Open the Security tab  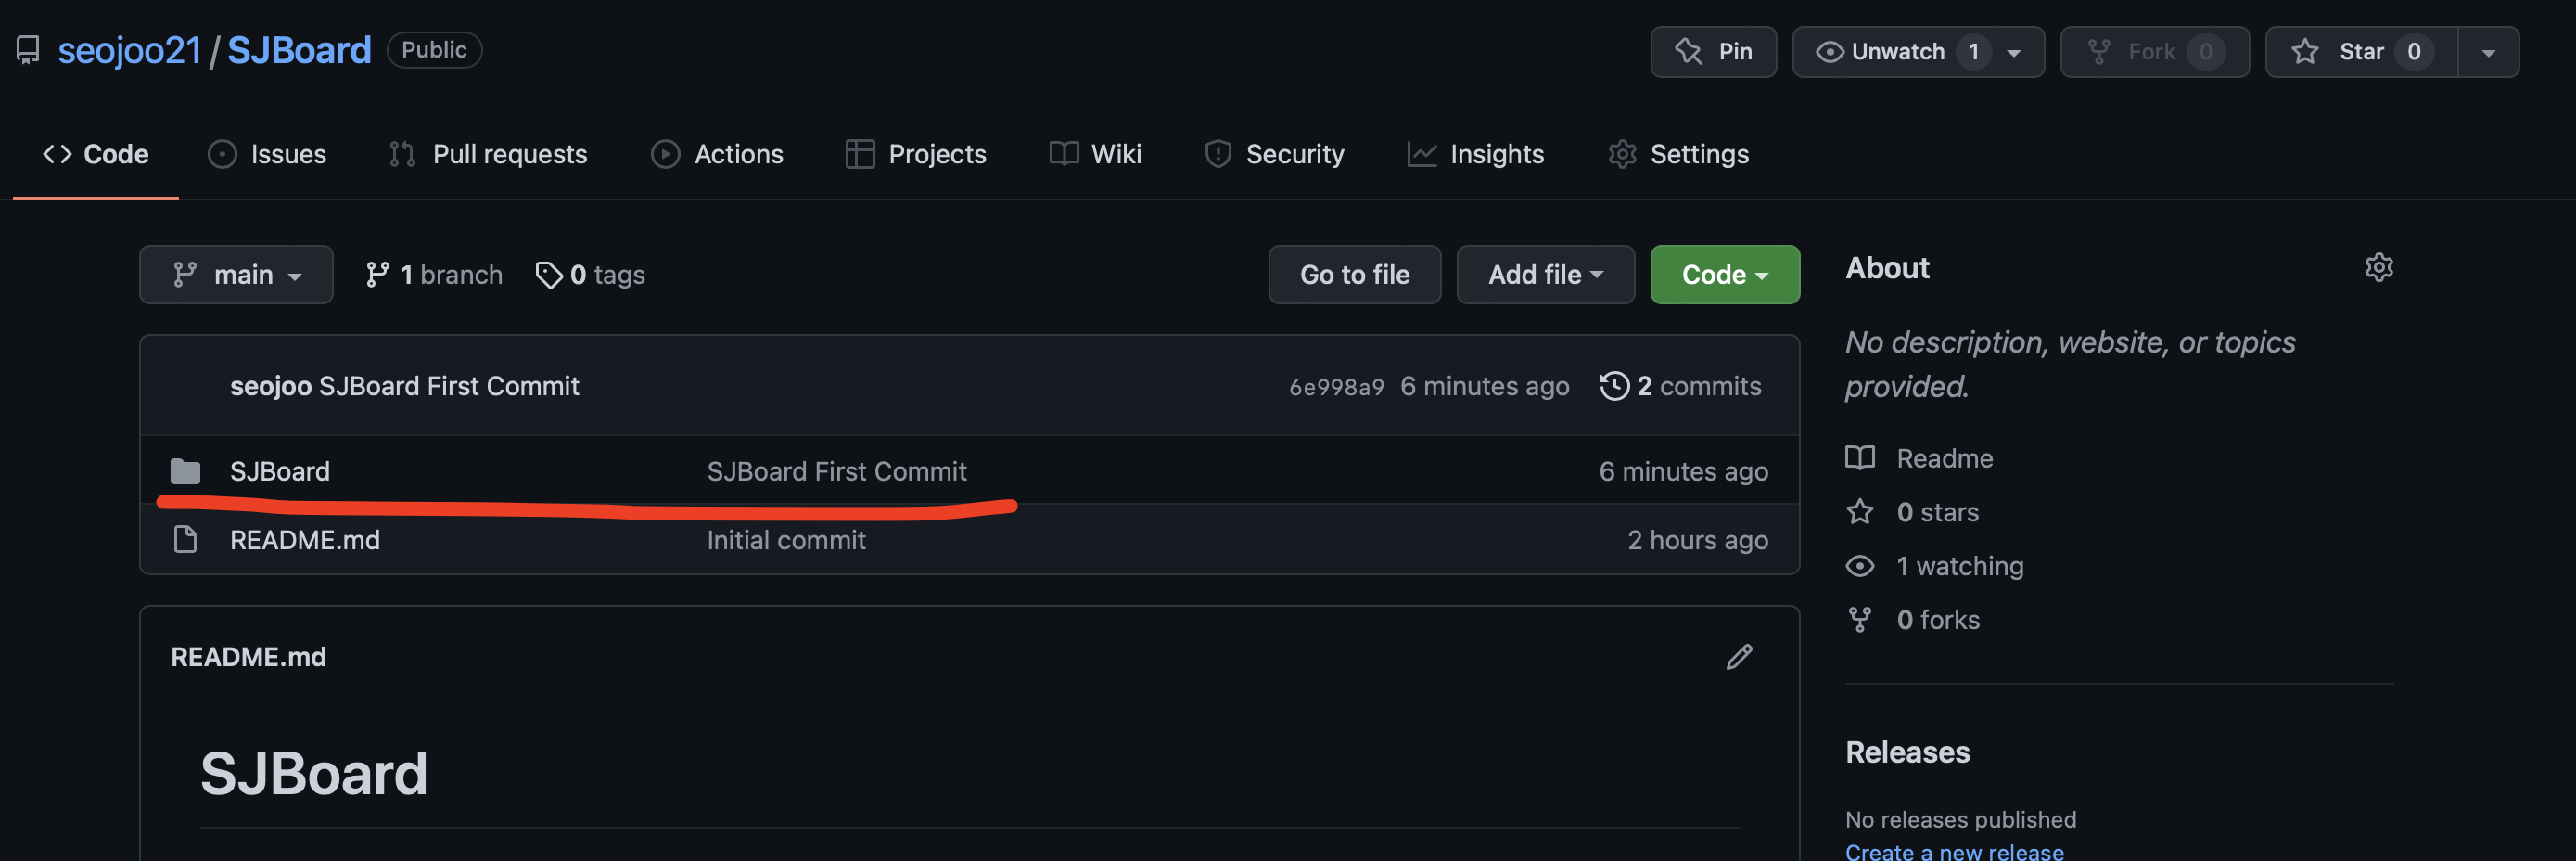tap(1274, 154)
